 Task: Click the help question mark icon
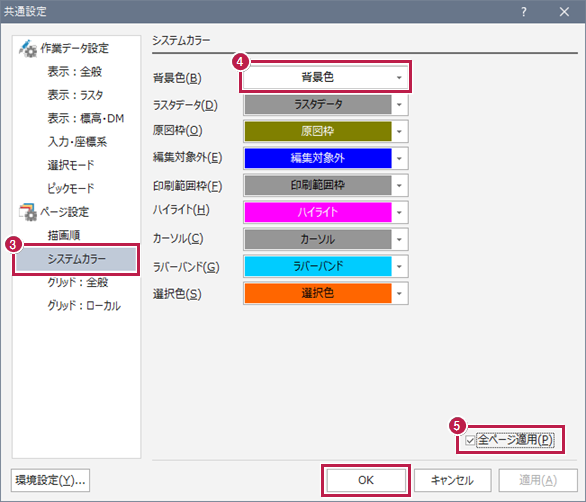tap(524, 12)
